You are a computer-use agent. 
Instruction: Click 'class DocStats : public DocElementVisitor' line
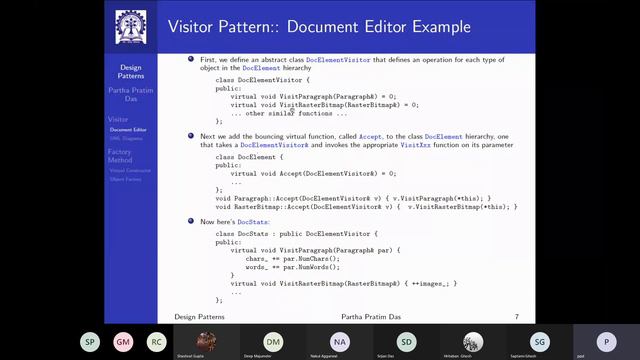pyautogui.click(x=296, y=234)
